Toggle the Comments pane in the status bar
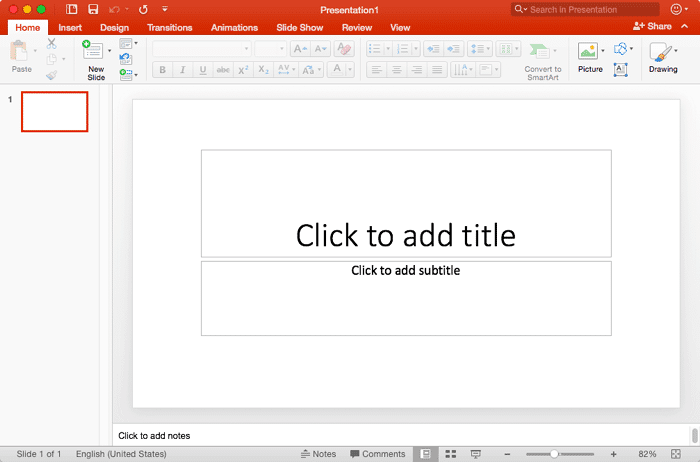 (378, 454)
